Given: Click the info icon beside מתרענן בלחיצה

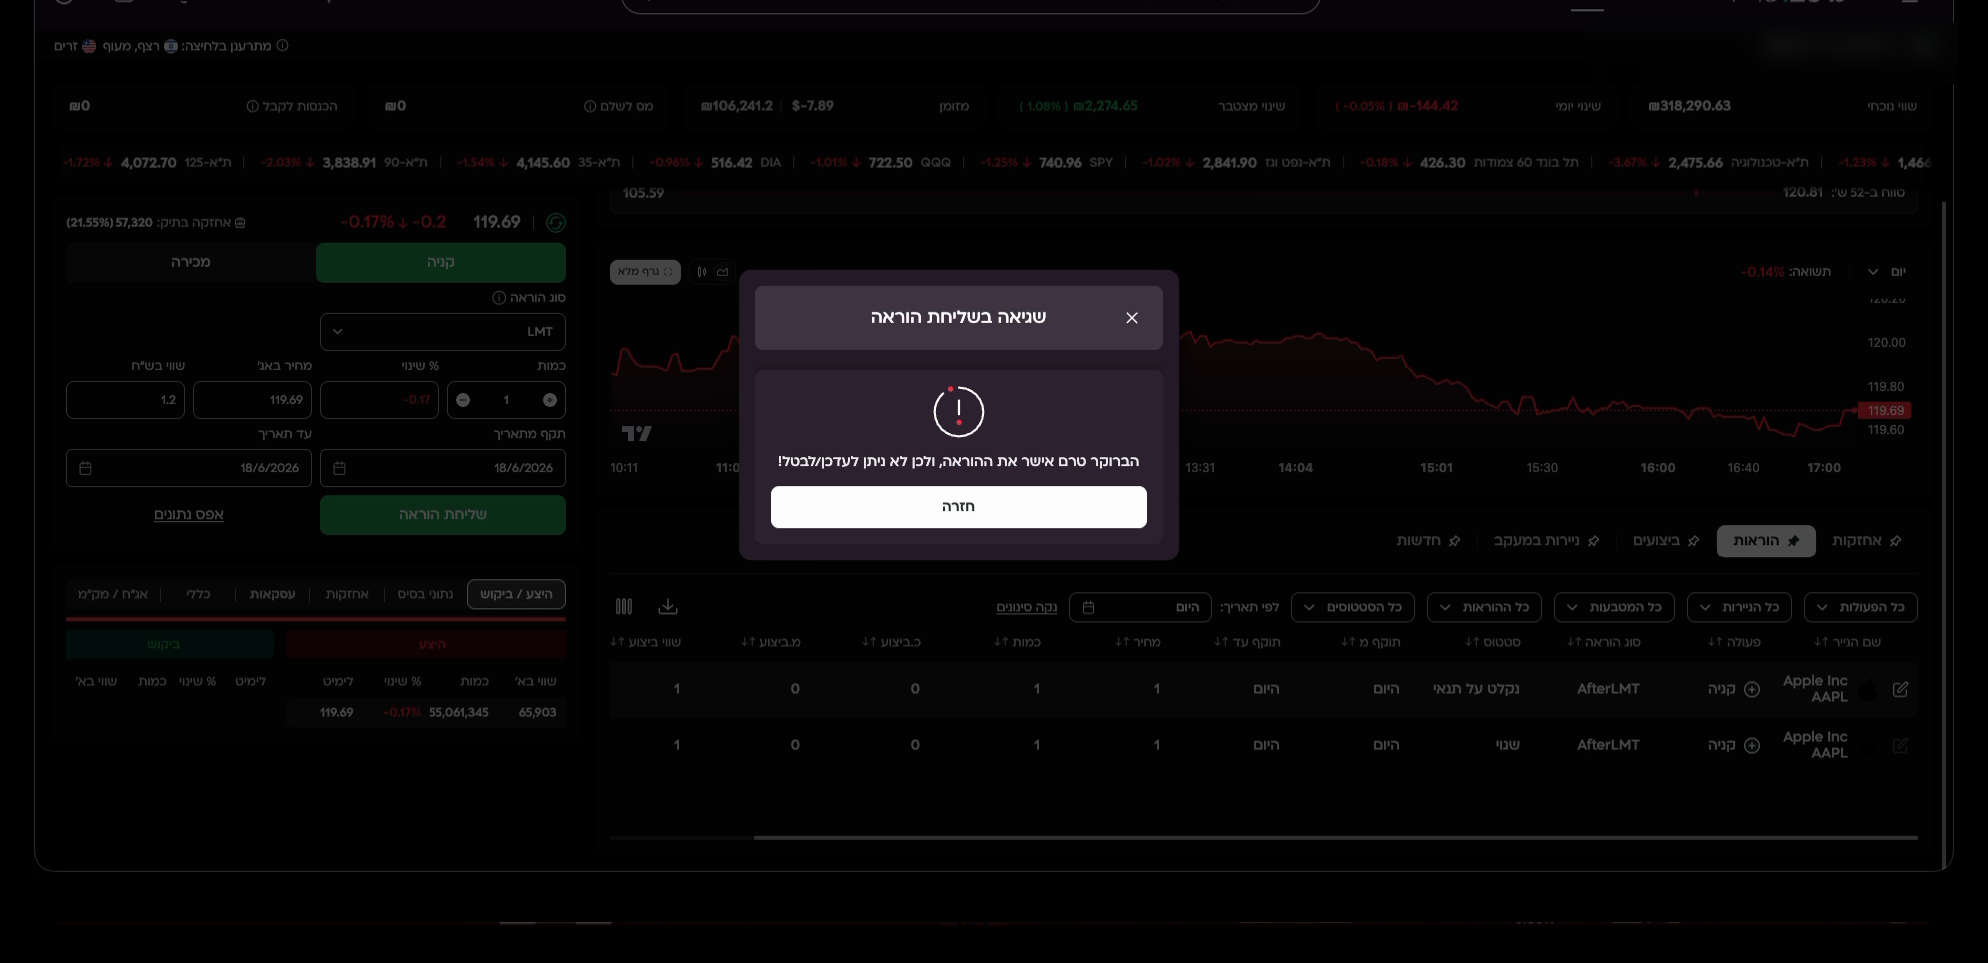Looking at the screenshot, I should [282, 45].
